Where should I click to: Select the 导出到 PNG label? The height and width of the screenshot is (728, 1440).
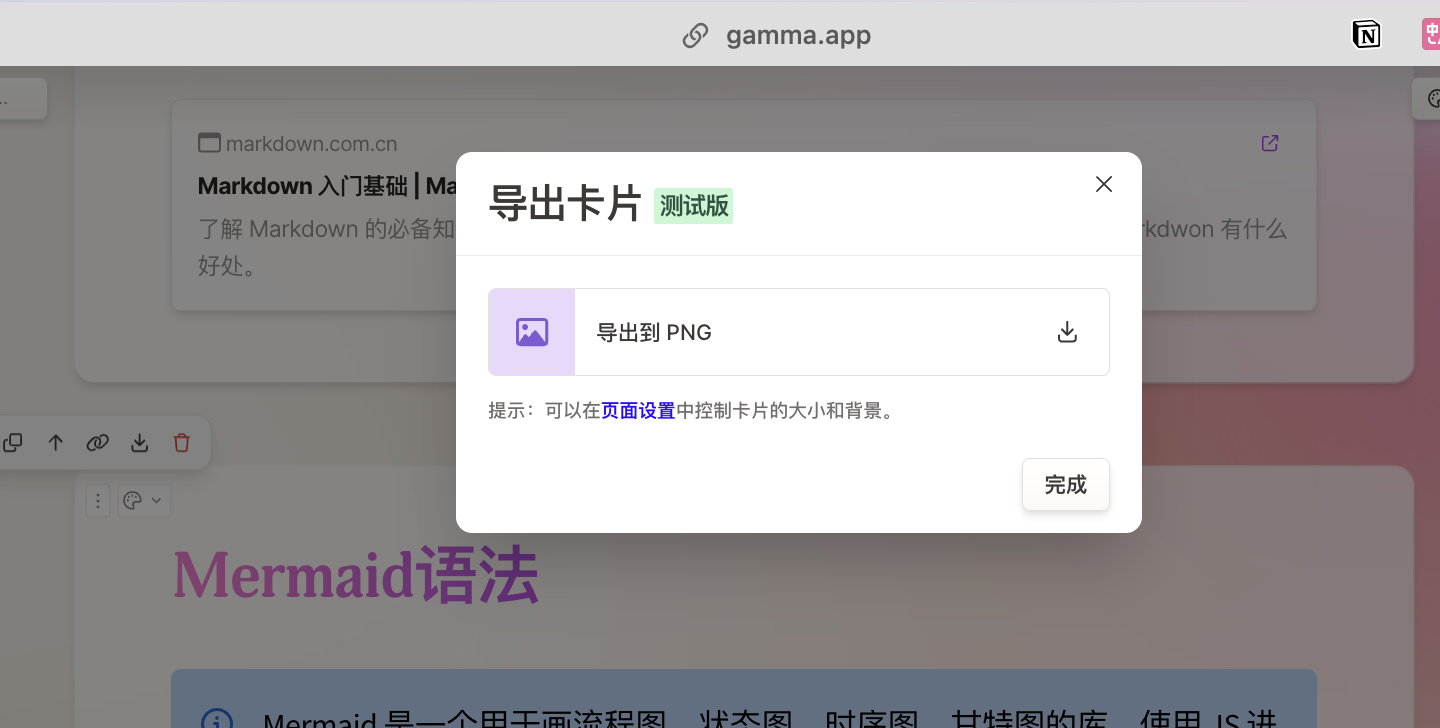coord(654,333)
